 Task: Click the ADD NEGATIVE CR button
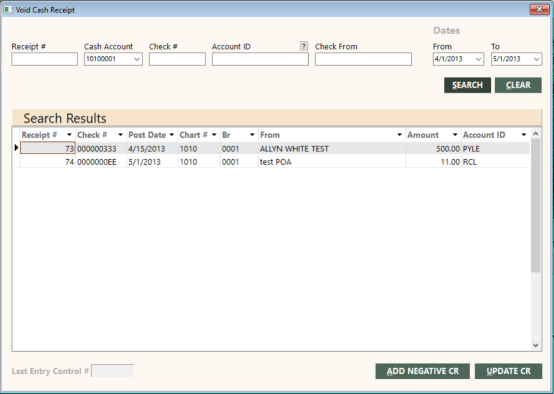click(423, 371)
